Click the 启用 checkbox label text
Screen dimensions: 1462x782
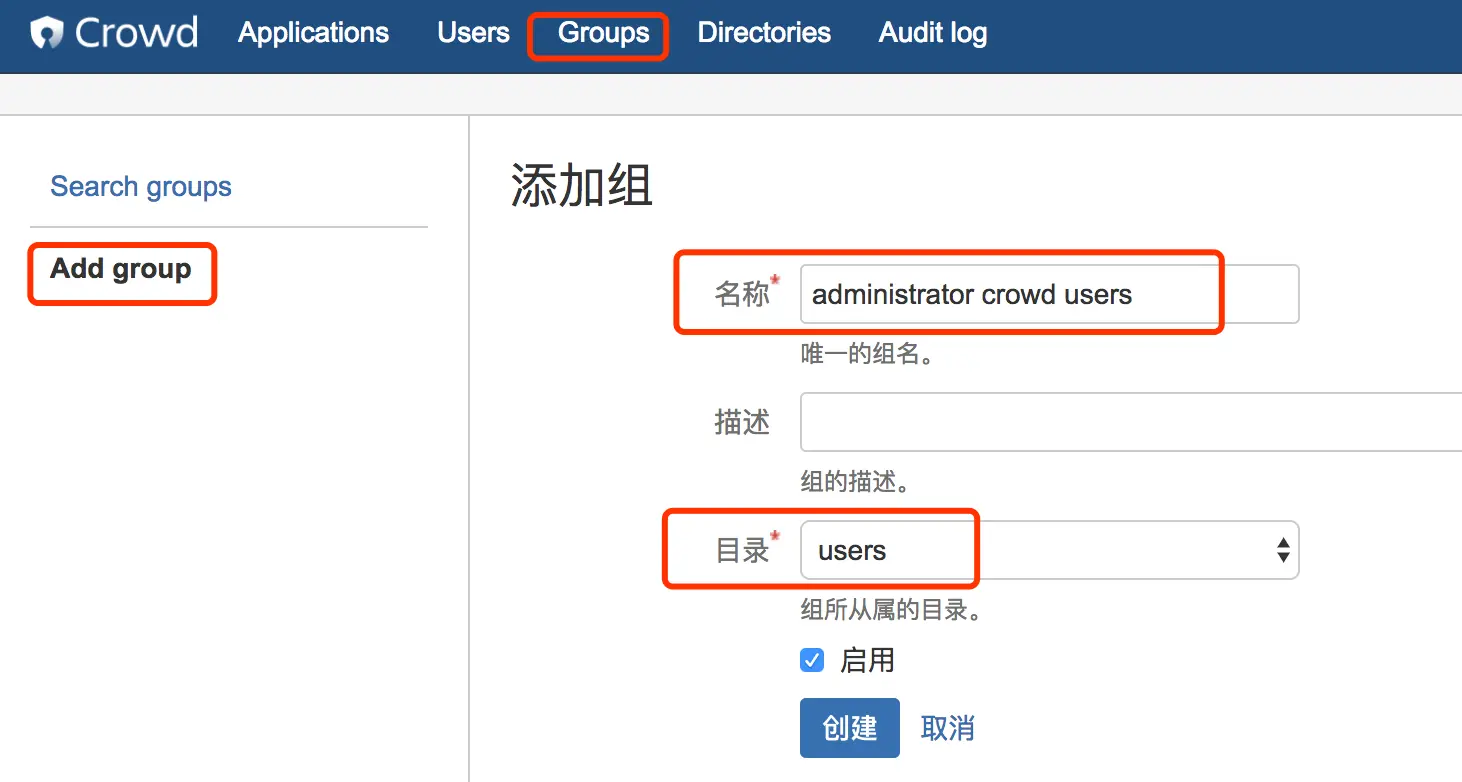(x=867, y=661)
